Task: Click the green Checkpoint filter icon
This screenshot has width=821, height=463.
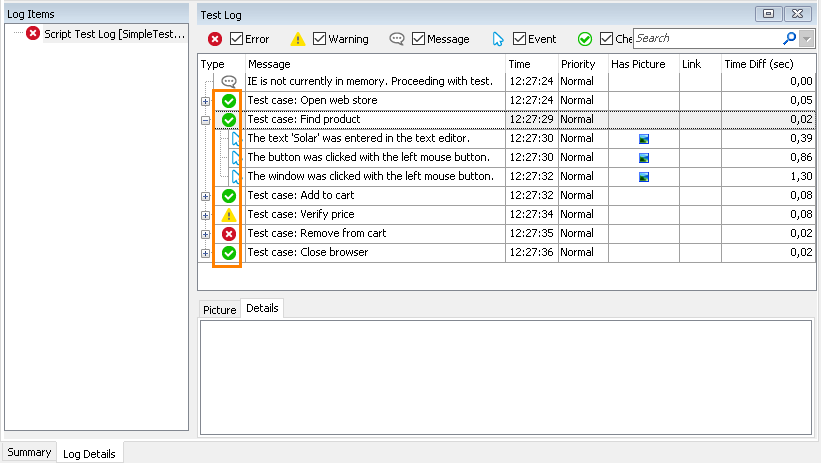Action: (x=585, y=39)
